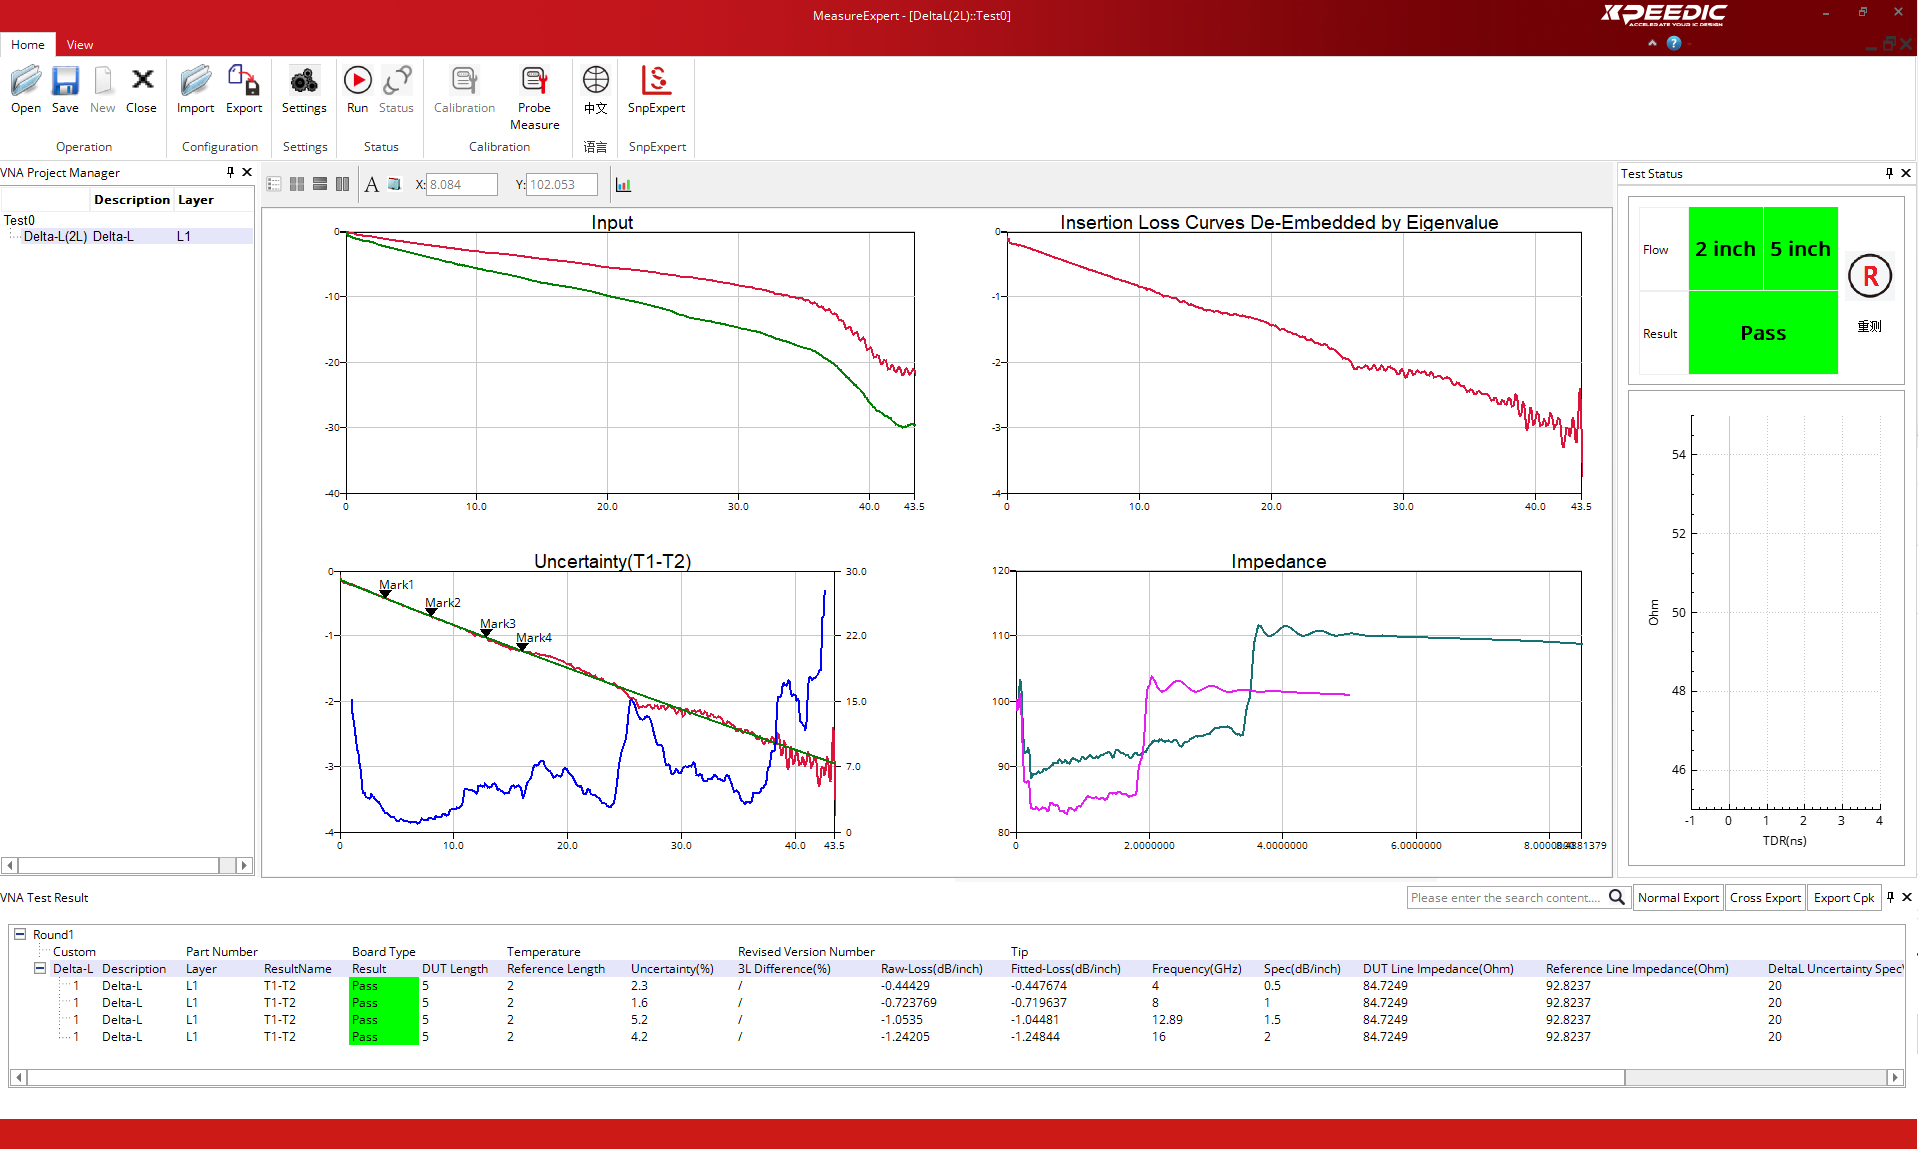1918x1149 pixels.
Task: Click the Export Cpk button
Action: coord(1844,897)
